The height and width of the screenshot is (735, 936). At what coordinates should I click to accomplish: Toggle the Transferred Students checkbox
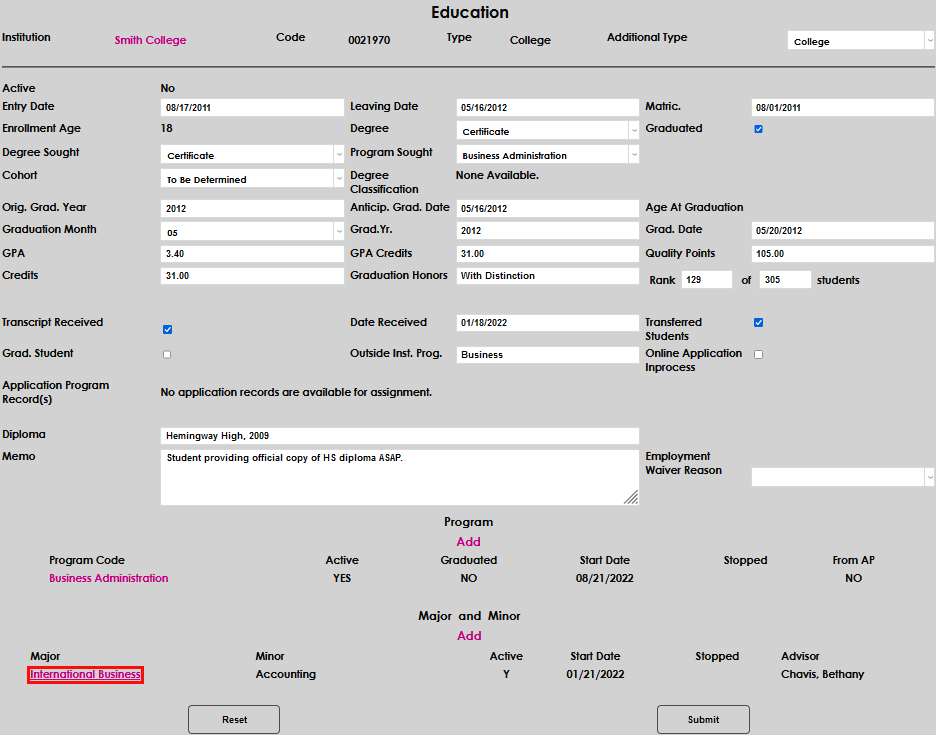pyautogui.click(x=758, y=323)
